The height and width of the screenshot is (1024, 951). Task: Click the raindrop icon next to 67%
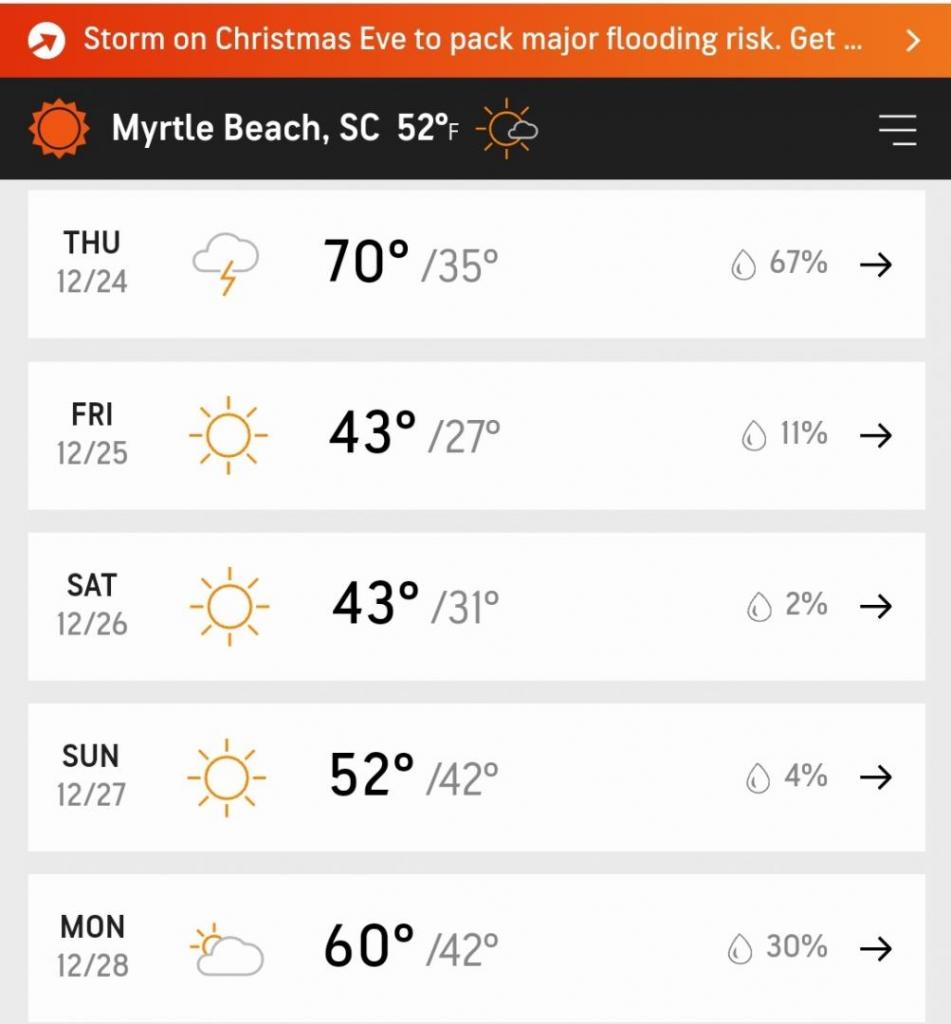tap(743, 265)
